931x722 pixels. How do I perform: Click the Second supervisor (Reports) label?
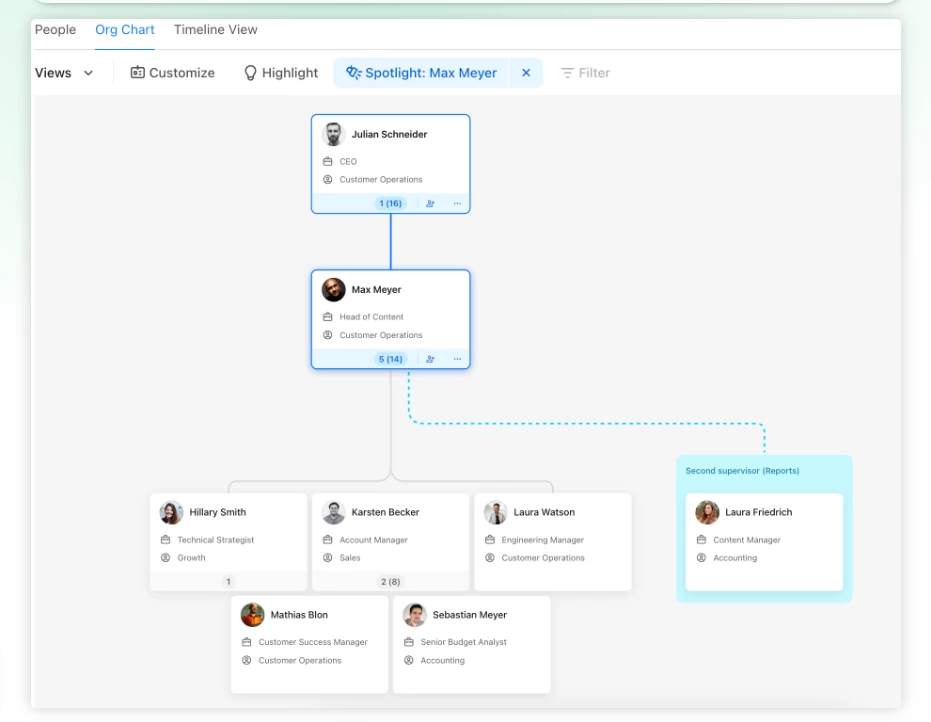(x=742, y=471)
